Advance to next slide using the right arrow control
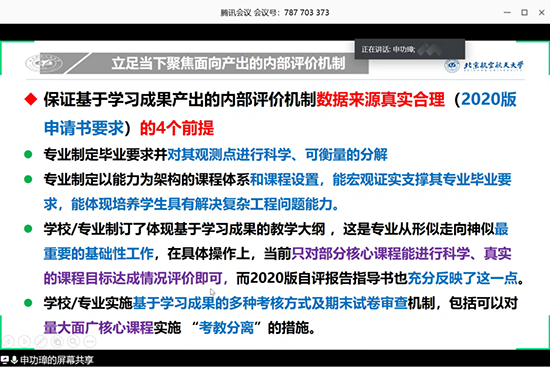Image resolution: width=550 pixels, height=367 pixels. click(x=25, y=341)
